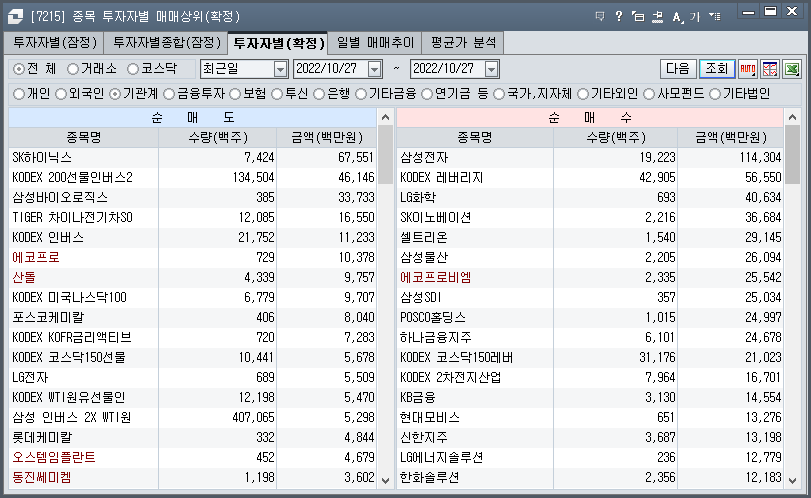Pin the window with the pushpin icon

[657, 17]
